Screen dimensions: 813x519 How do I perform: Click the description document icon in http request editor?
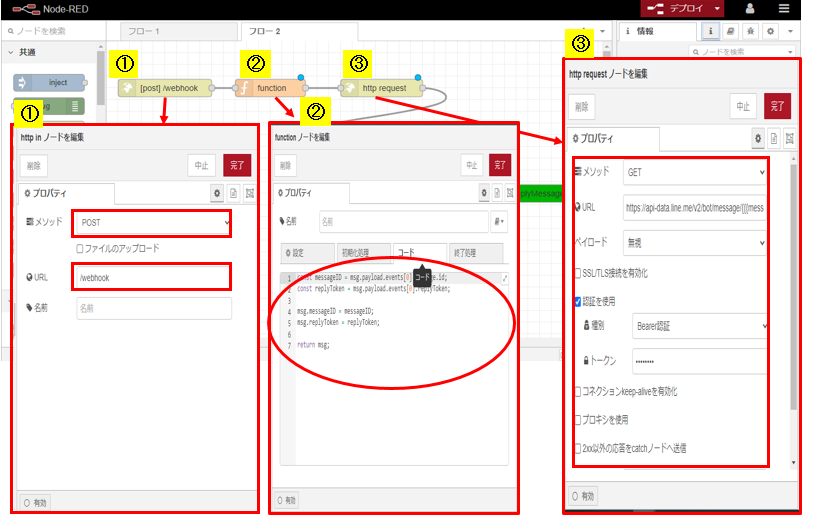pos(774,138)
